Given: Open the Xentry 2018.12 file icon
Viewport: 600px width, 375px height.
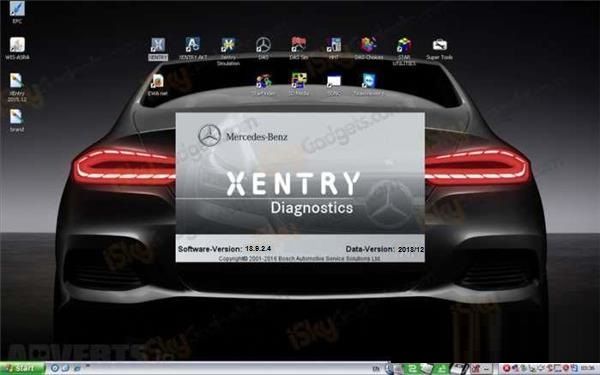Looking at the screenshot, I should click(16, 87).
